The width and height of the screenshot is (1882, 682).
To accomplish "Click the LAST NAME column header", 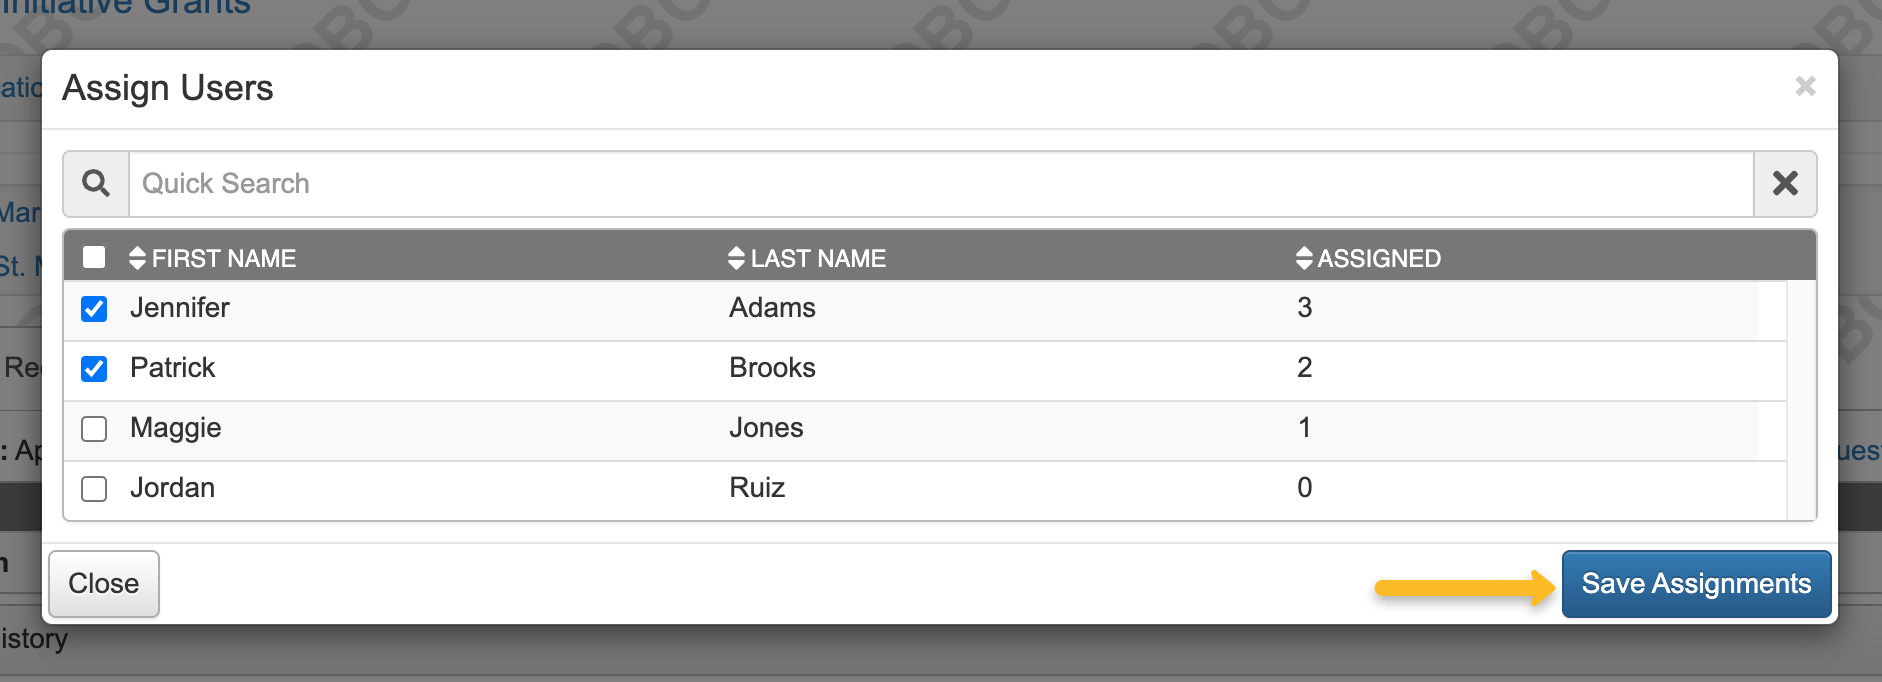I will tap(818, 258).
